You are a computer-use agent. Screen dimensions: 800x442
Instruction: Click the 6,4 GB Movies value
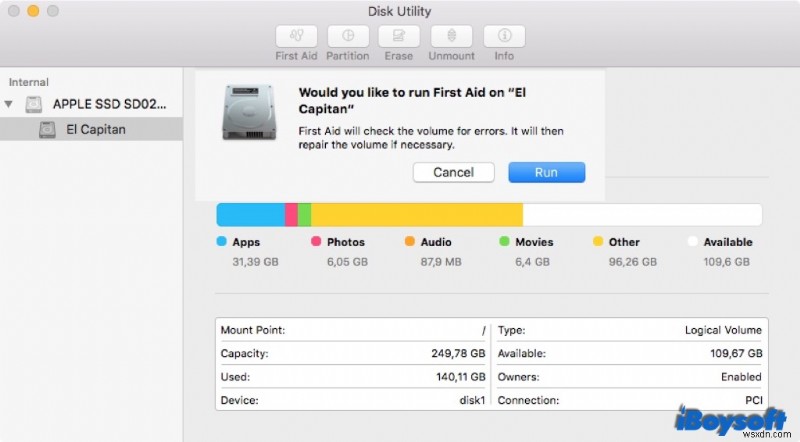tap(533, 262)
